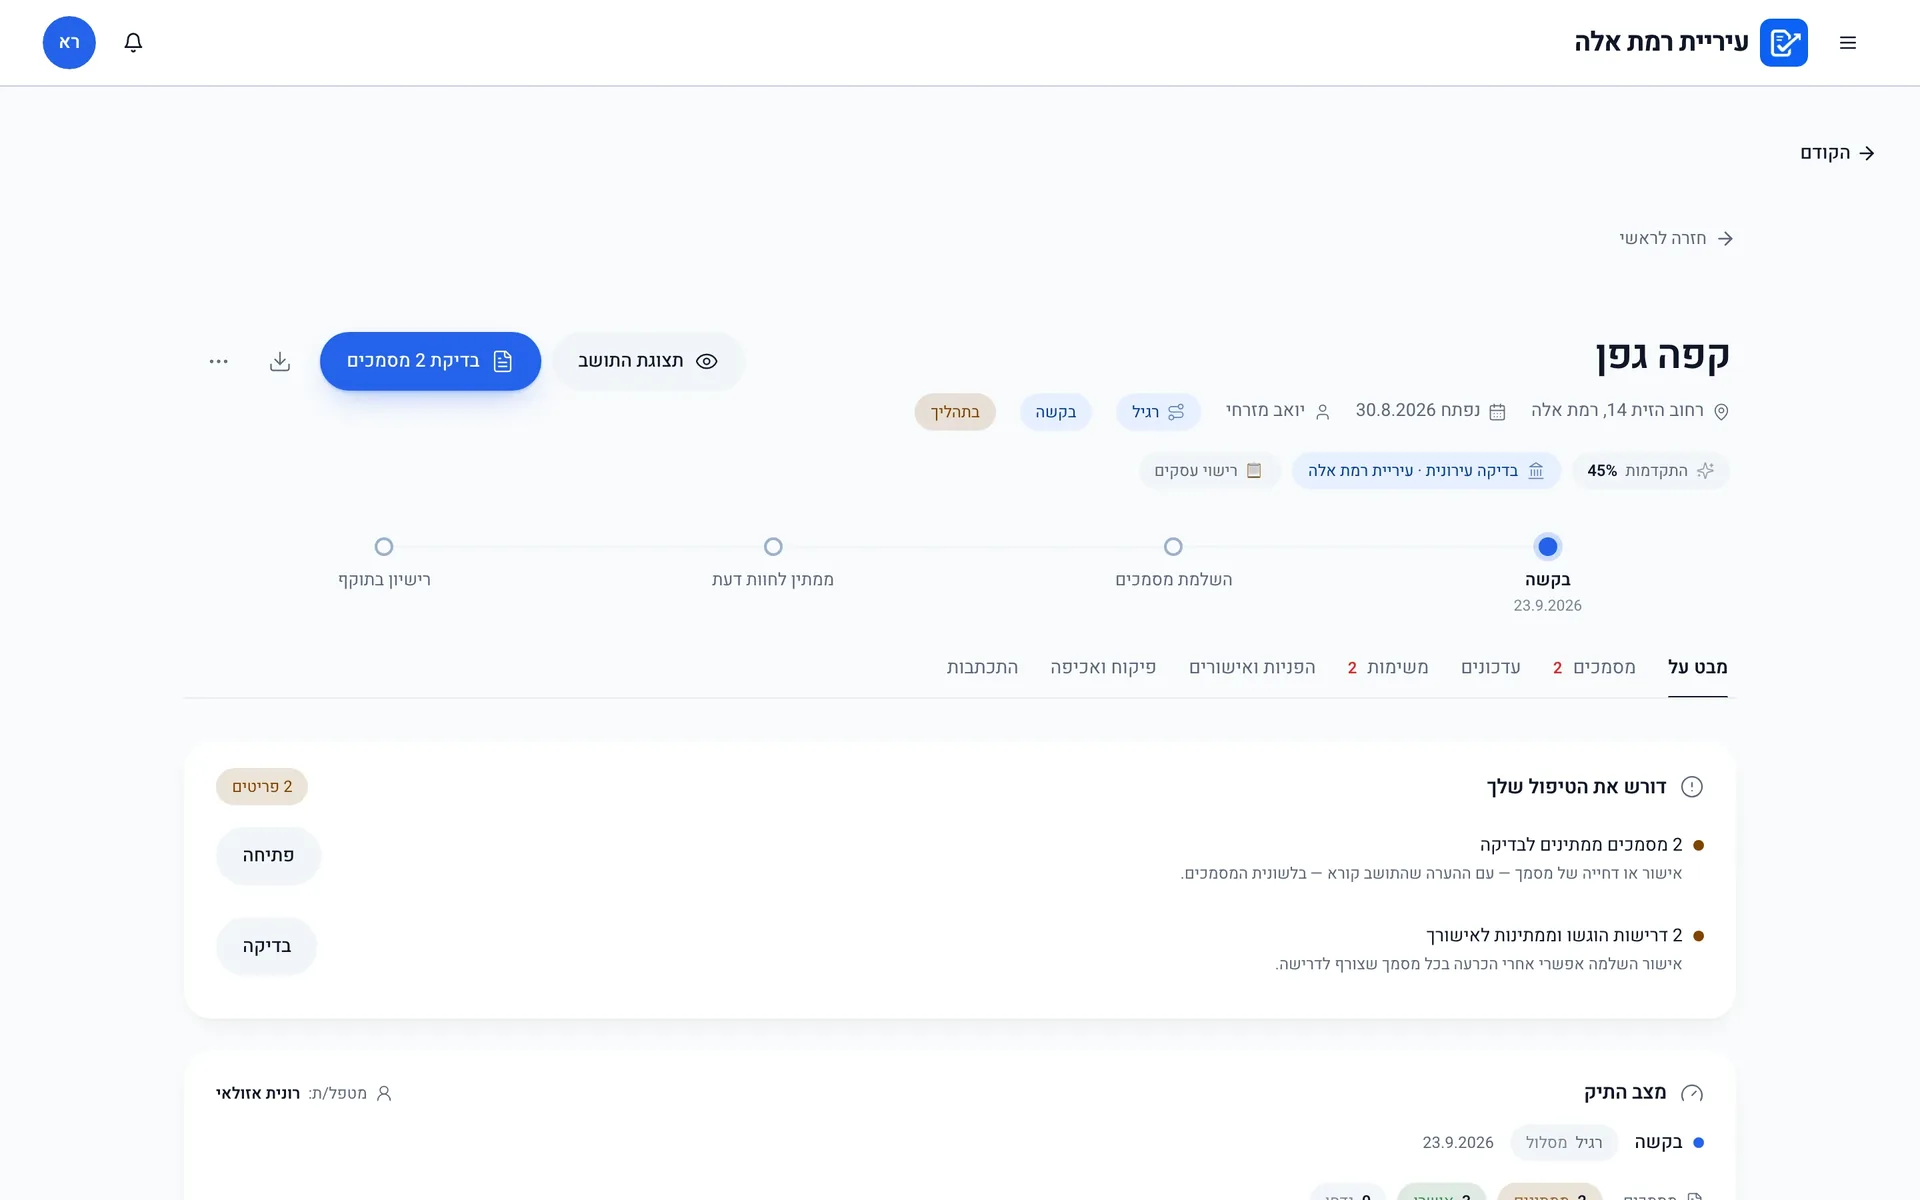Viewport: 1920px width, 1200px height.
Task: Switch to the משימות tab
Action: pos(1388,667)
